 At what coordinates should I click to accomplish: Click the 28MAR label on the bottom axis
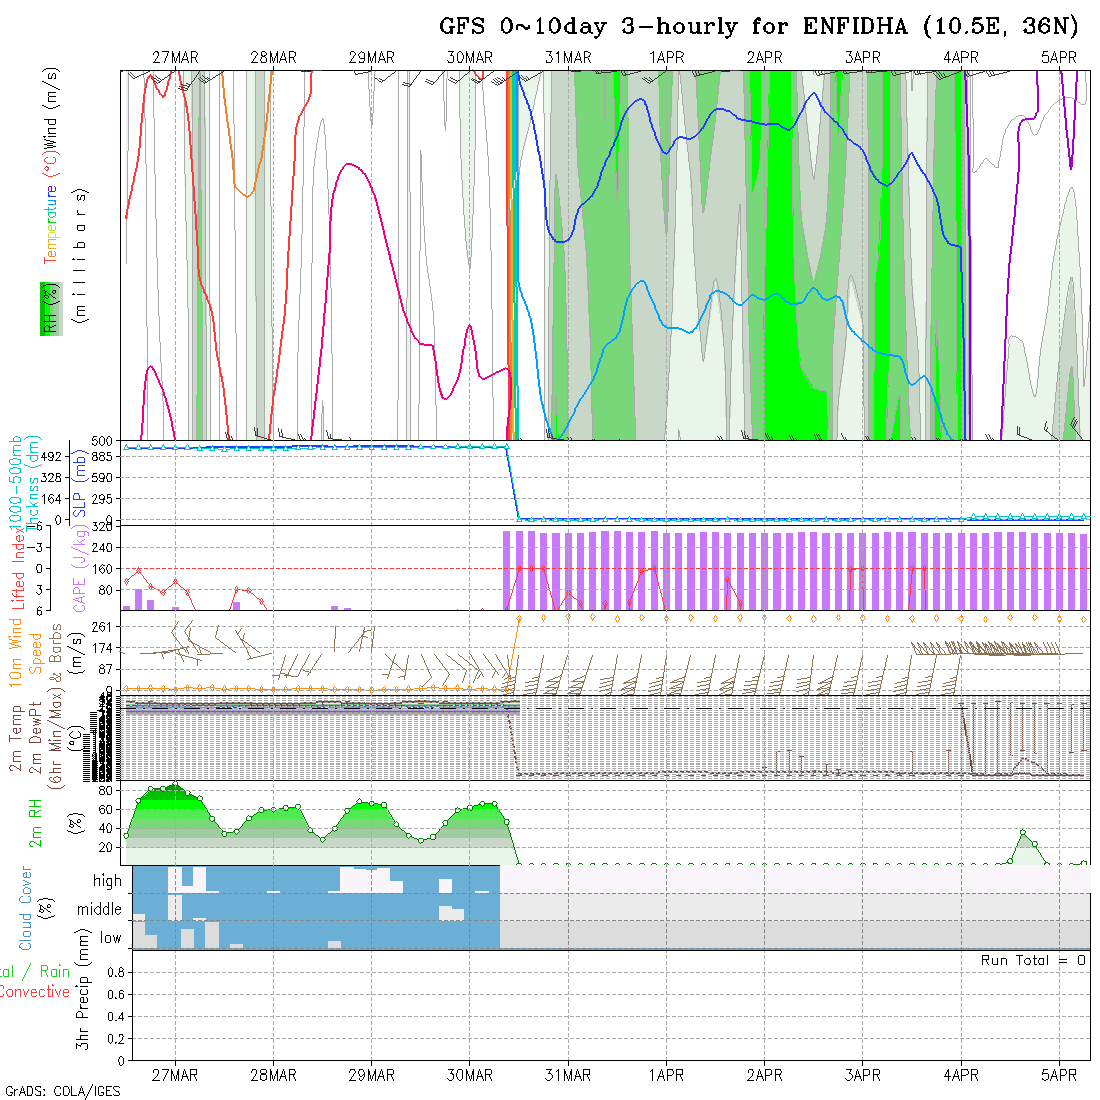(273, 1075)
